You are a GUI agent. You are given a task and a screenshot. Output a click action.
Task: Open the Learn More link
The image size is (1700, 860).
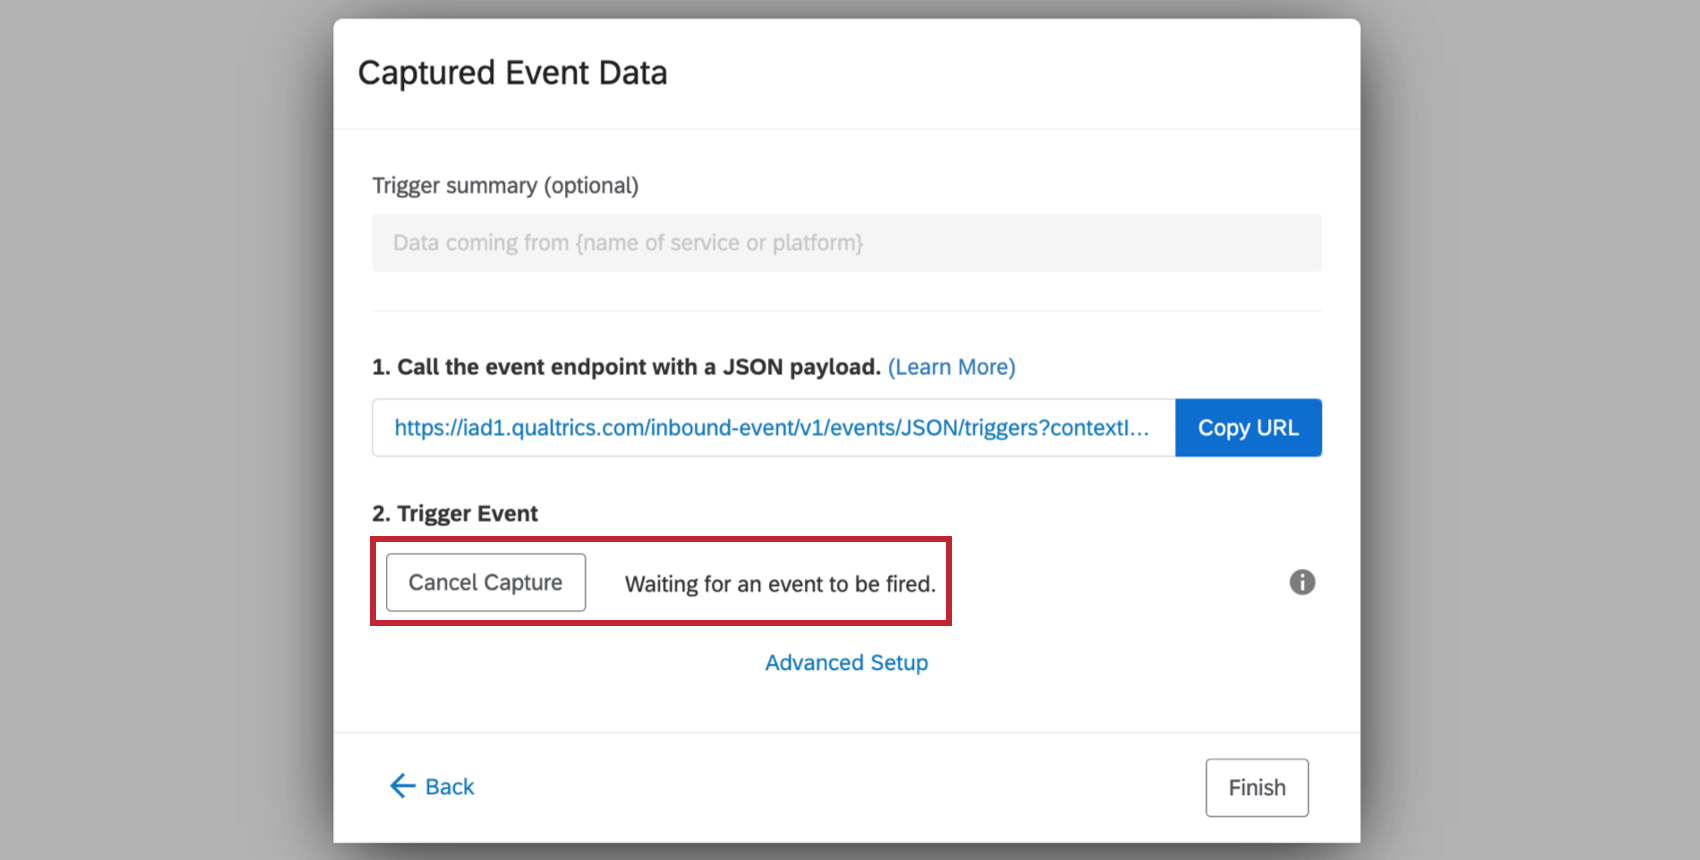951,367
